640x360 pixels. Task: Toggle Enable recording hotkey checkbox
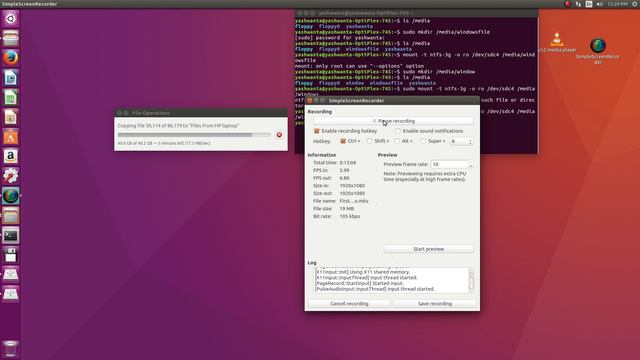(x=316, y=131)
